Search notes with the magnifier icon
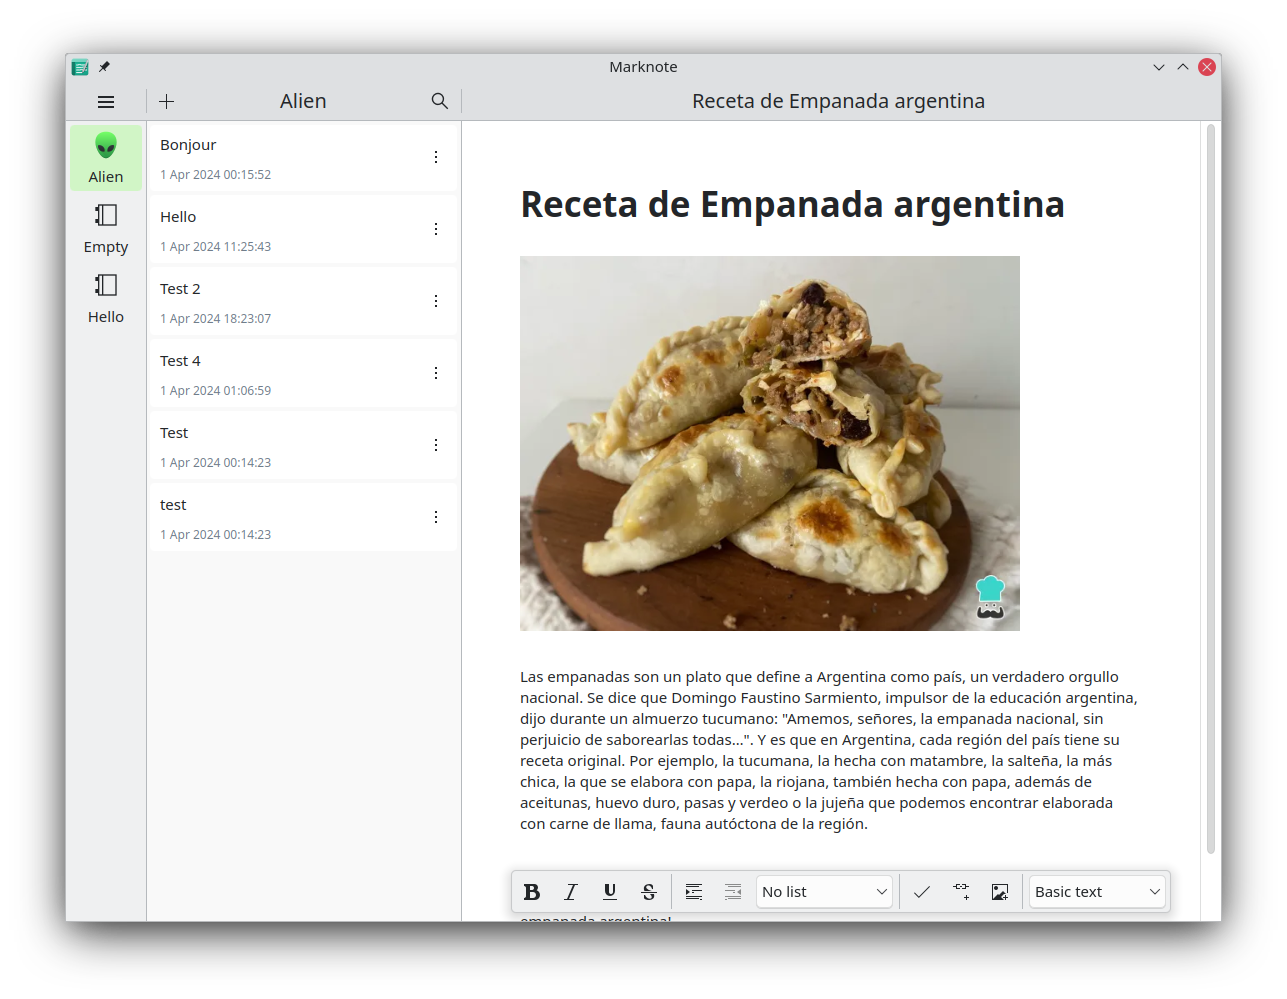The height and width of the screenshot is (999, 1287). [x=440, y=101]
